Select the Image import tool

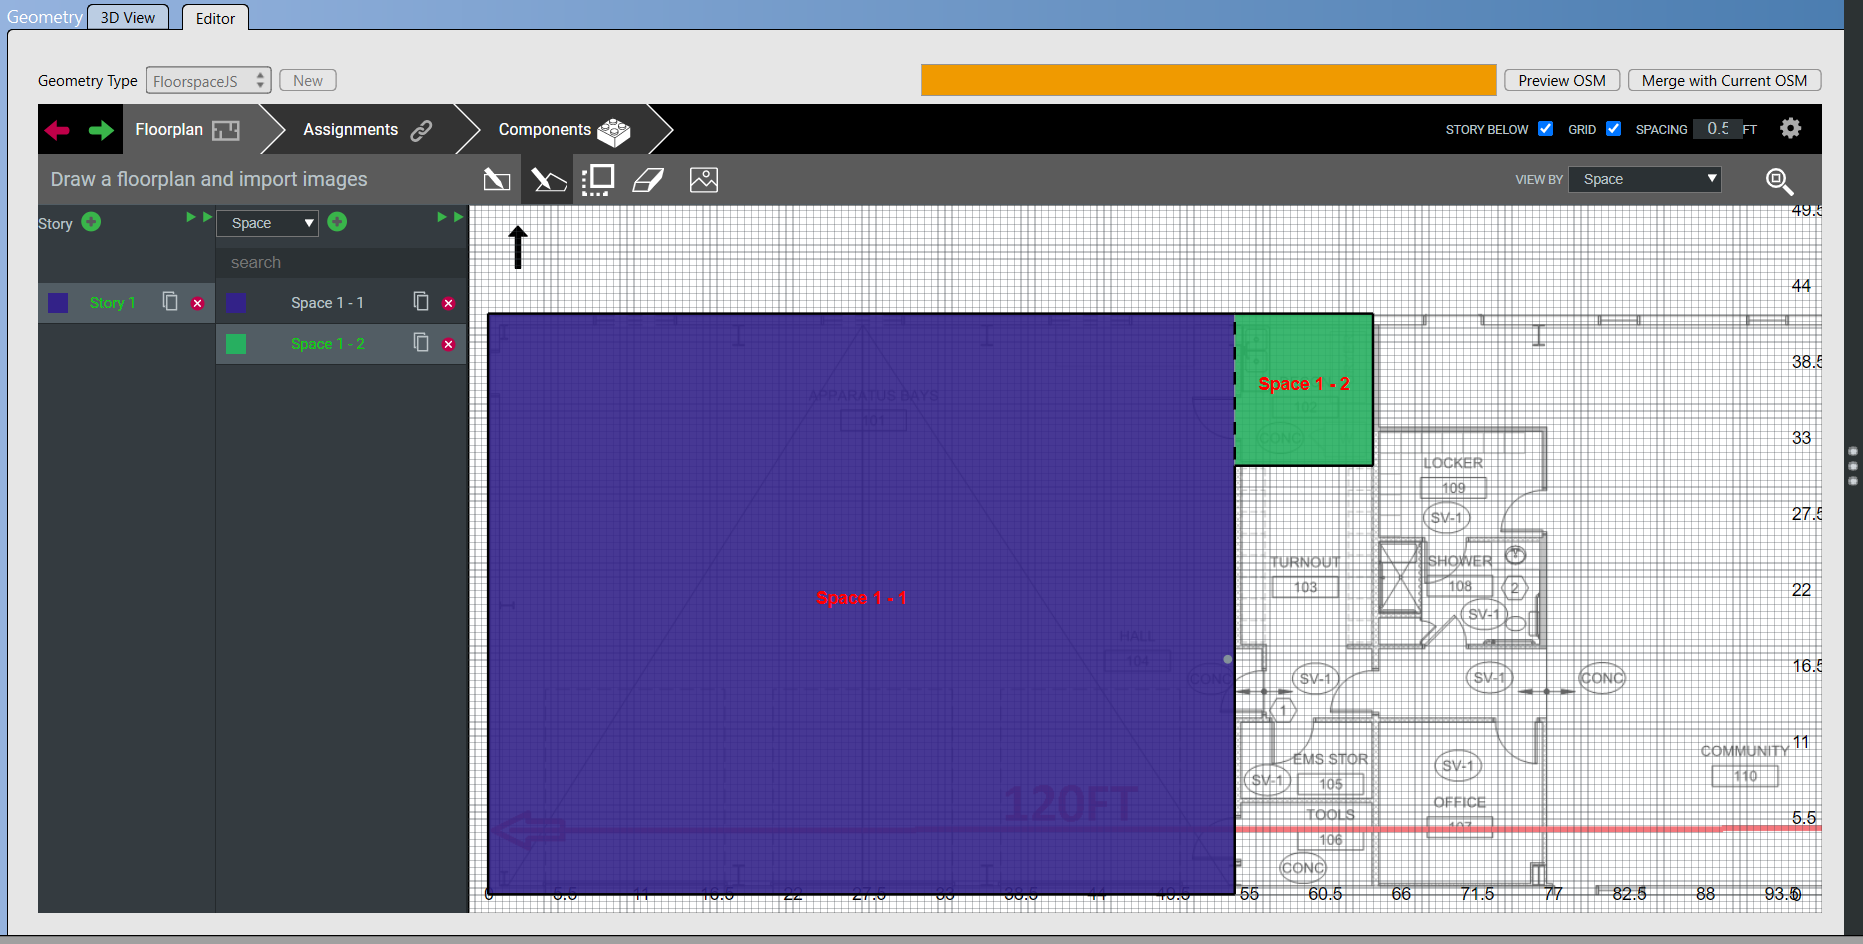pyautogui.click(x=704, y=180)
